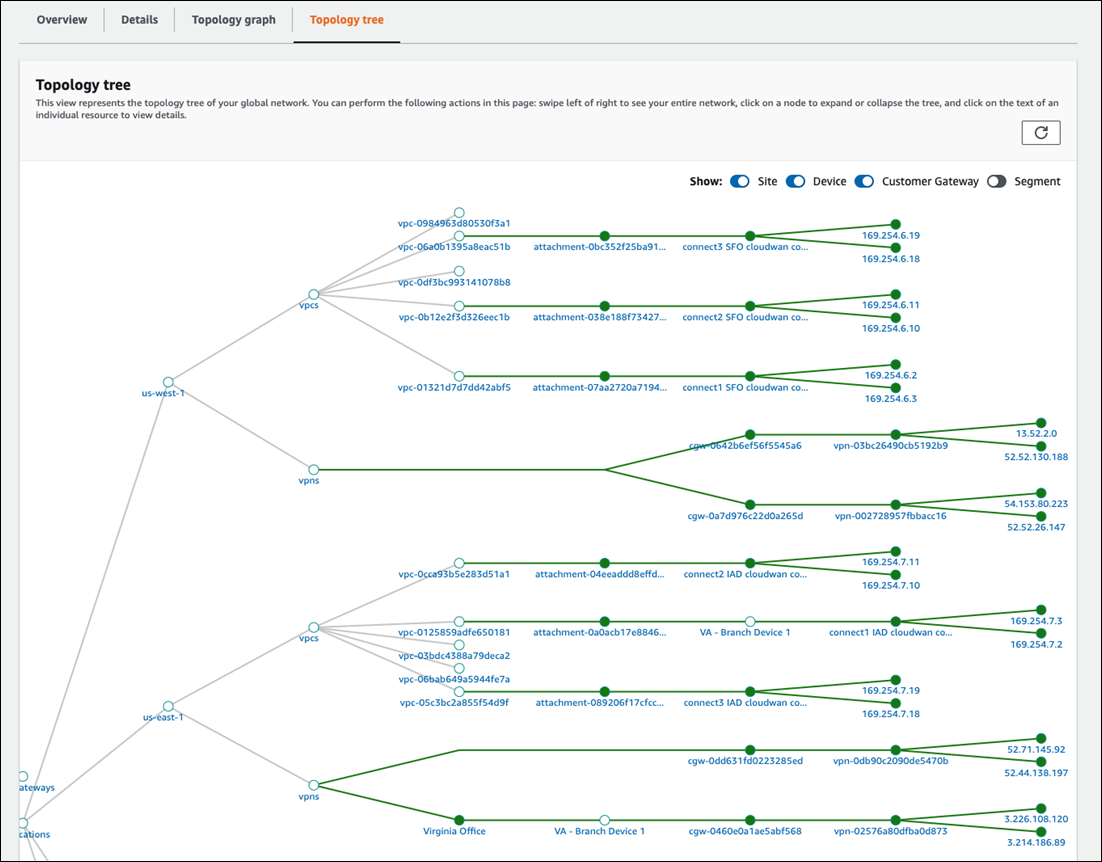
Task: Collapse the us-west-1 region node
Action: tap(167, 381)
